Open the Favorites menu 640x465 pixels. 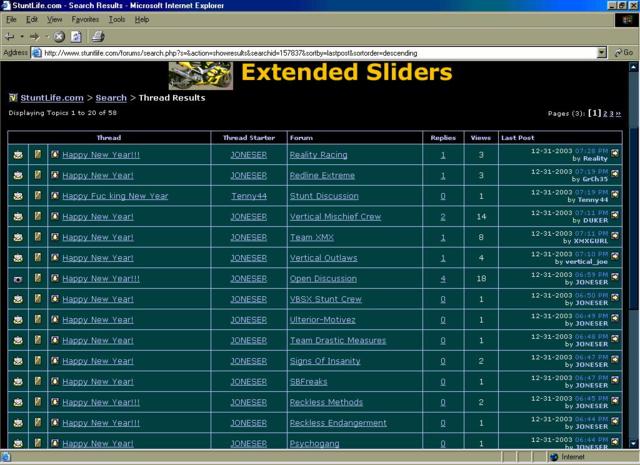point(85,19)
